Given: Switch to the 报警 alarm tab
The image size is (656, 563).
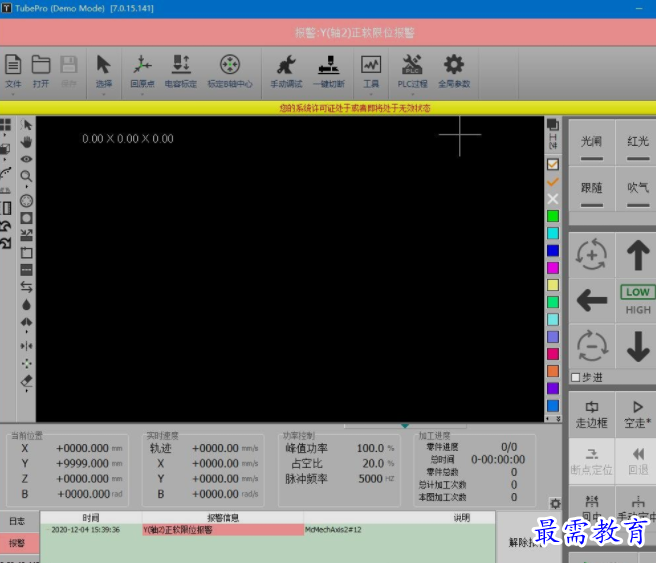Looking at the screenshot, I should (x=17, y=543).
